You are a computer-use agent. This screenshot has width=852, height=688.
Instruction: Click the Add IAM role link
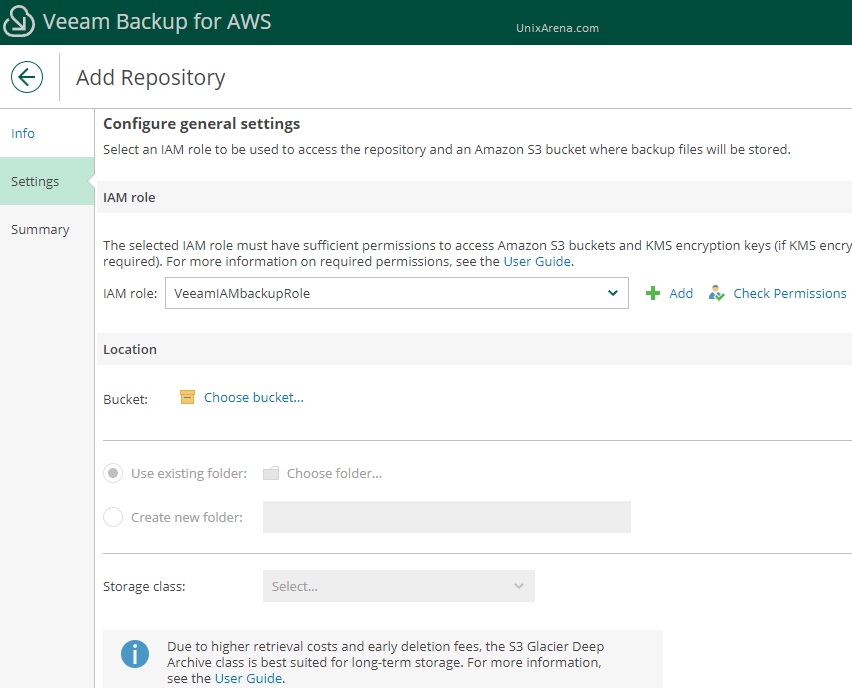tap(681, 293)
